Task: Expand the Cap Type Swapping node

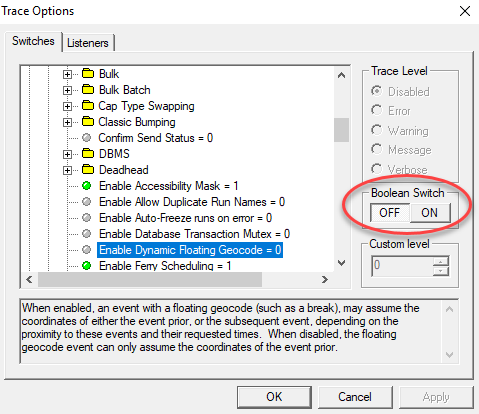Action: (x=67, y=106)
